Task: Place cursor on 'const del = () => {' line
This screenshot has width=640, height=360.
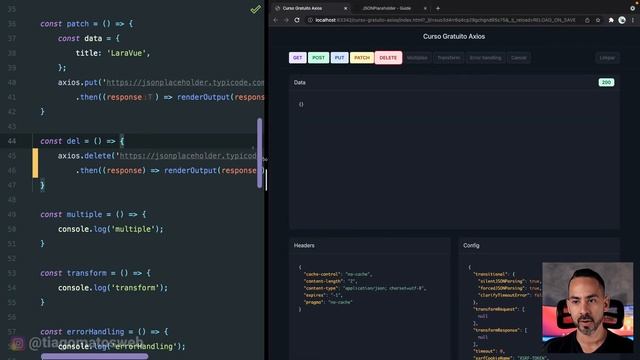Action: pyautogui.click(x=82, y=141)
